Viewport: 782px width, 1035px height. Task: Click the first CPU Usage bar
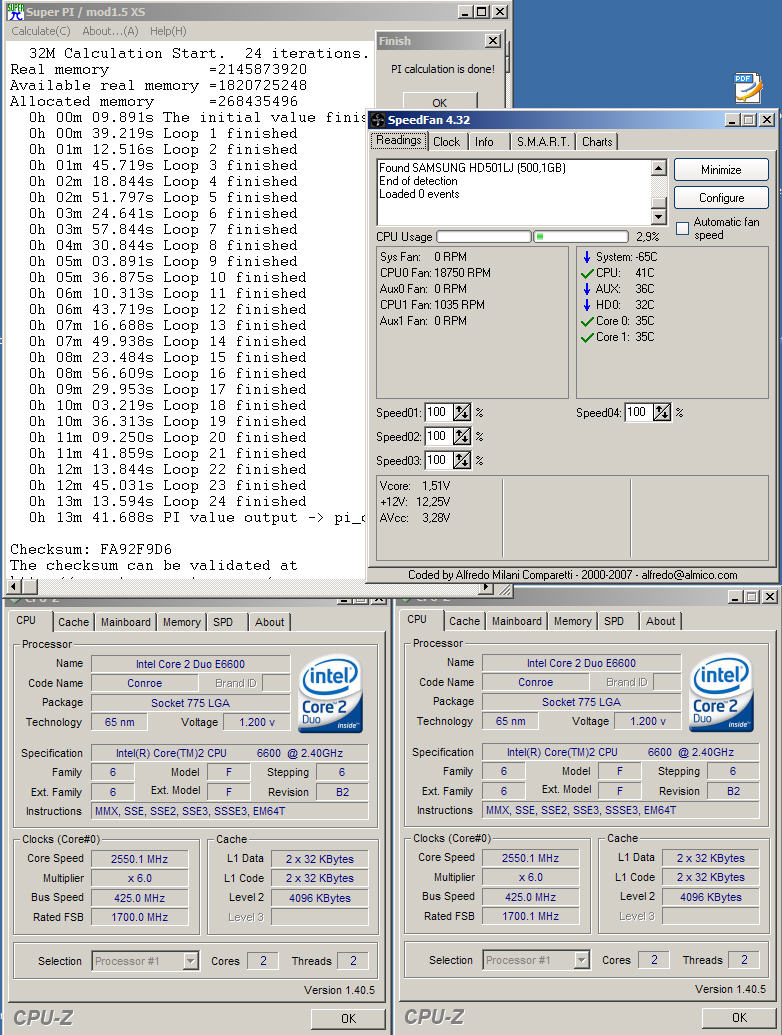point(484,236)
